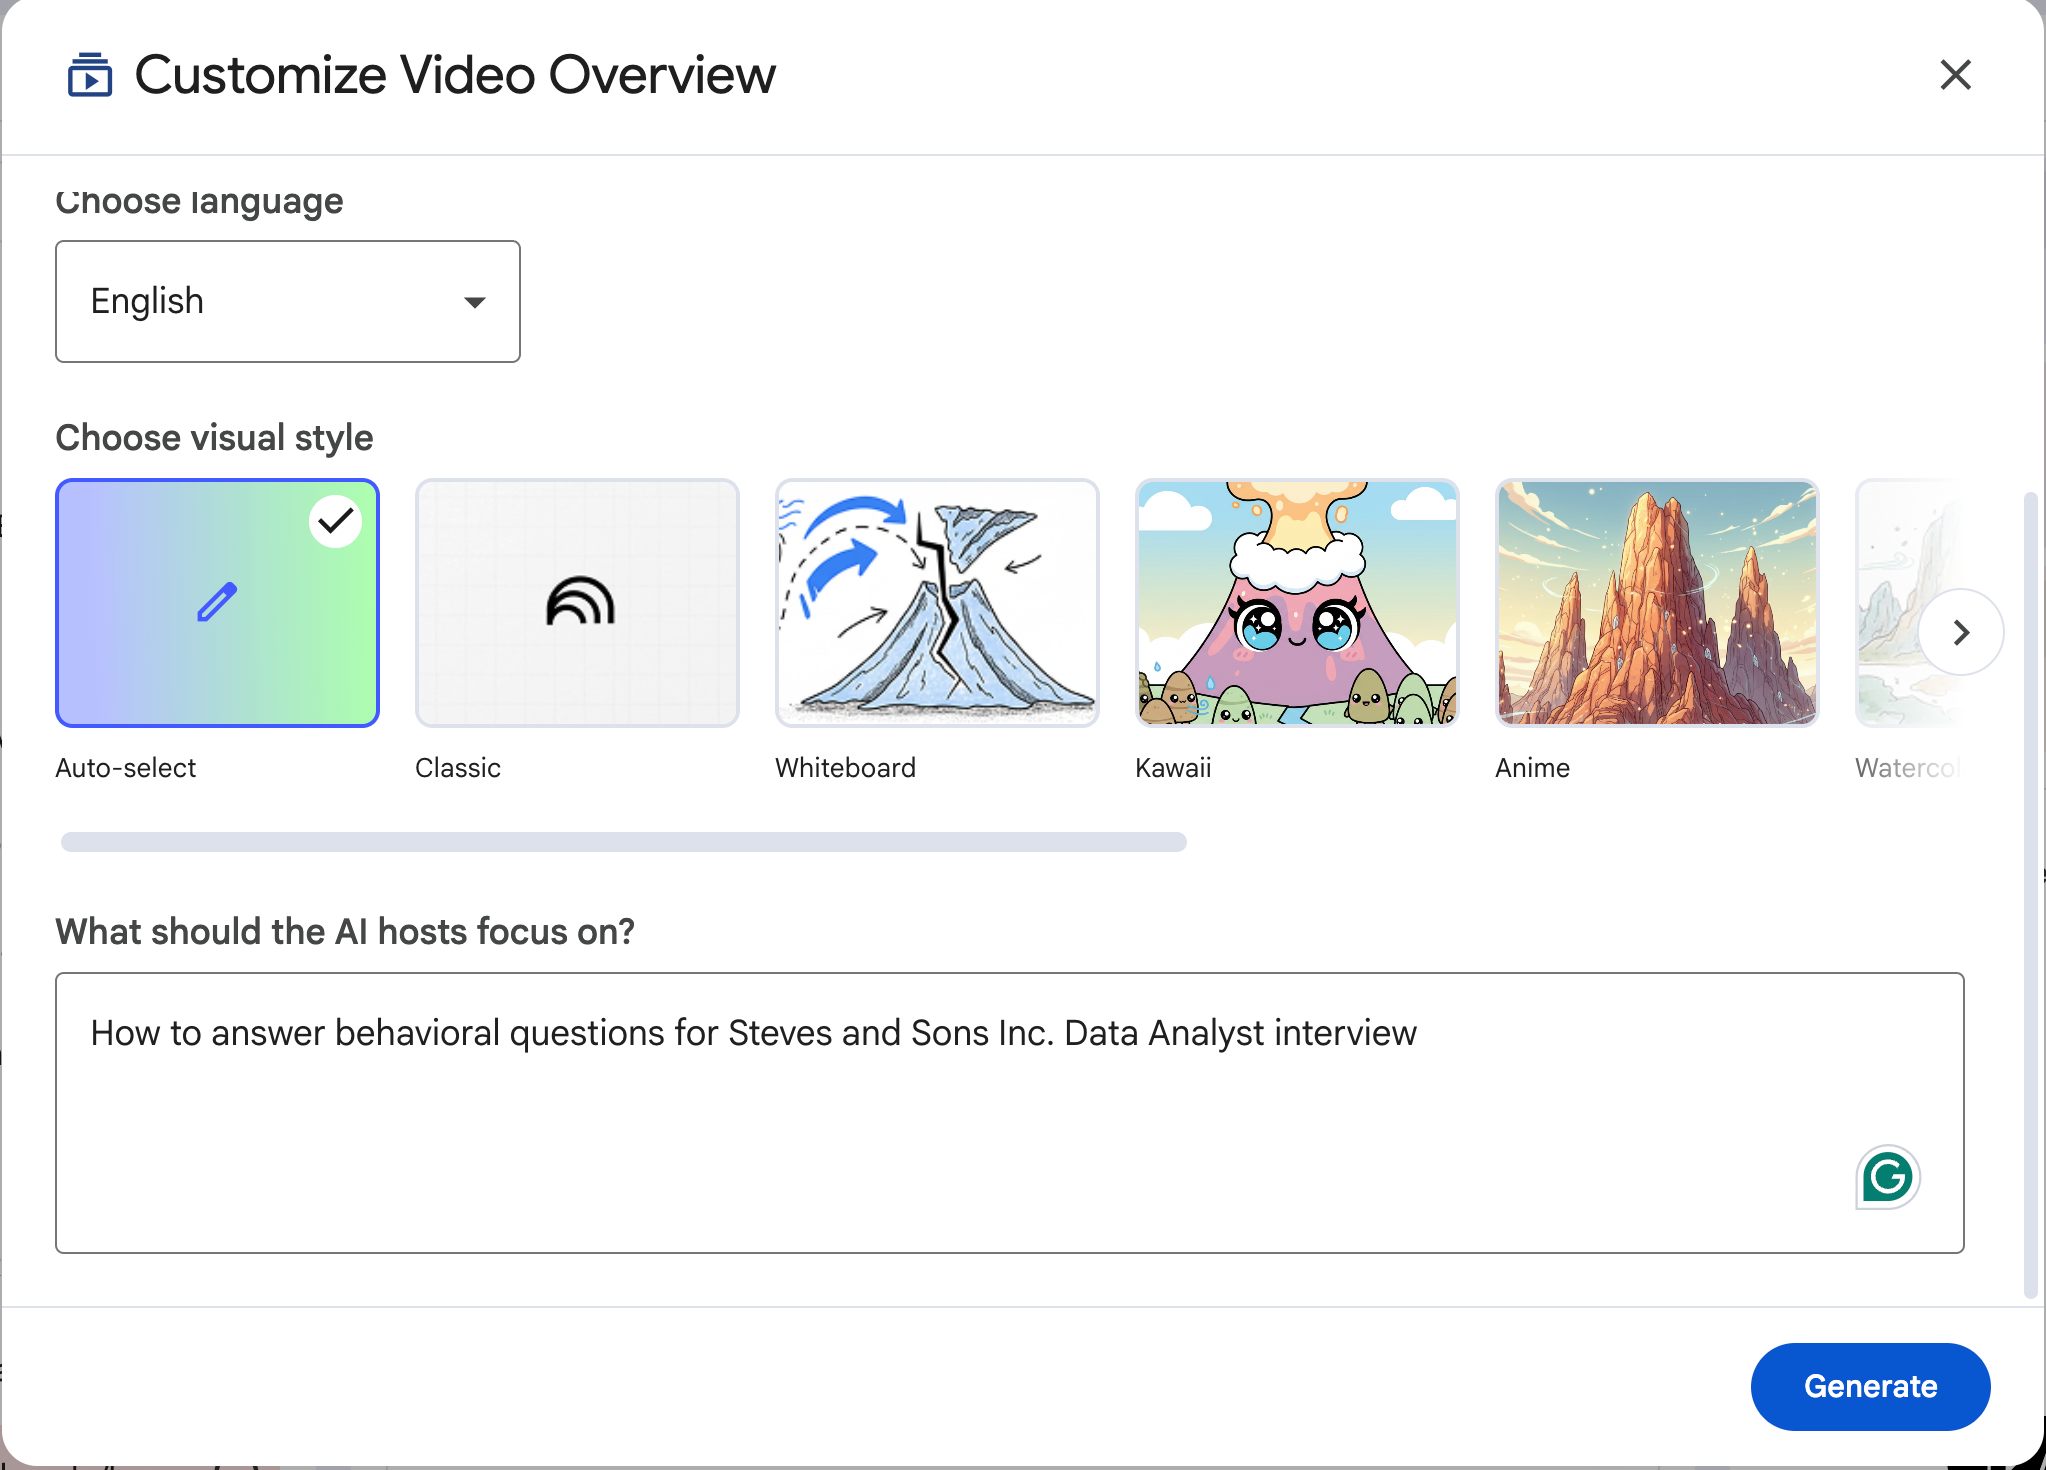The image size is (2046, 1470).
Task: Select the Whiteboard visual style thumbnail
Action: (x=937, y=602)
